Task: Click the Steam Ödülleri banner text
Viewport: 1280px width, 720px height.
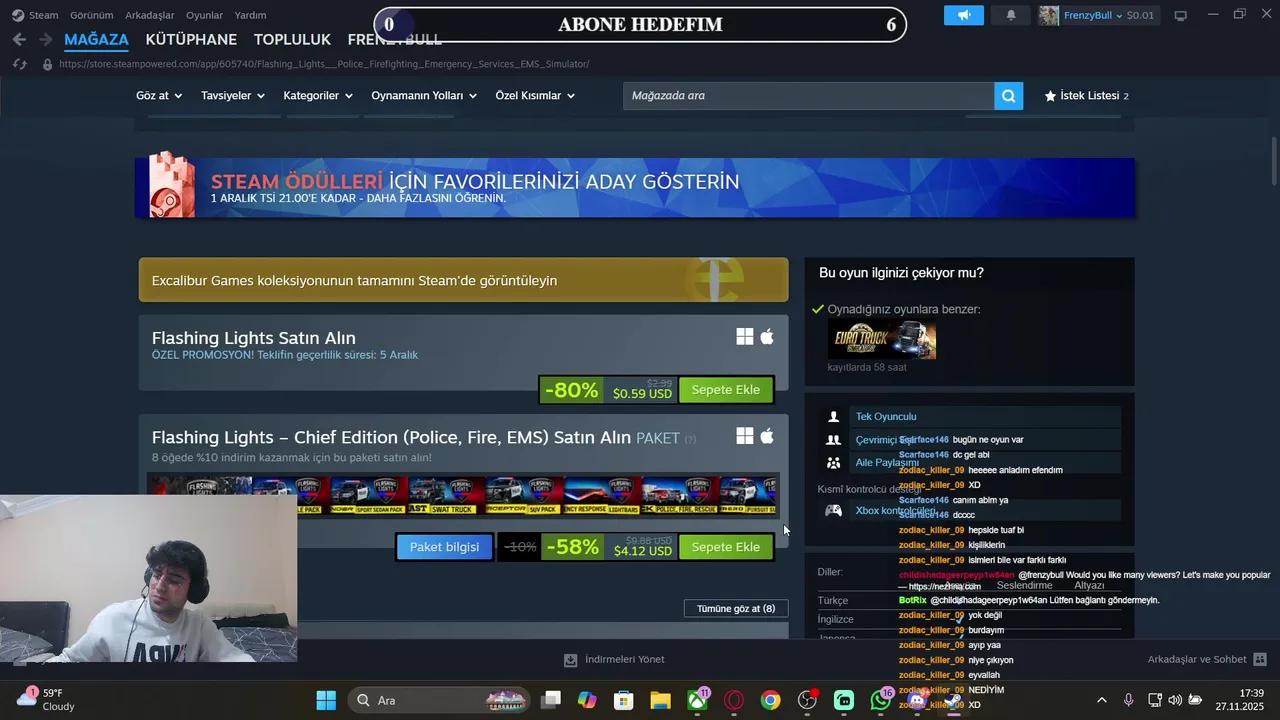Action: point(475,182)
